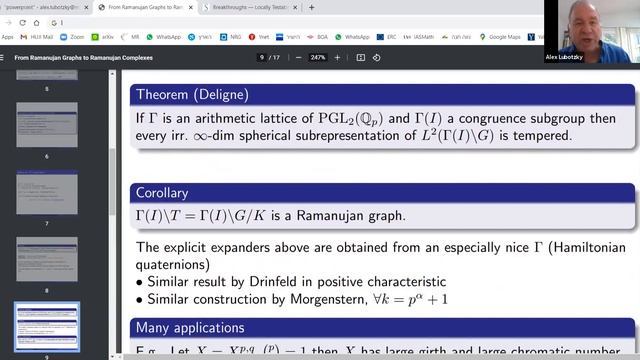
Task: Open the MR bookmark
Action: point(130,37)
